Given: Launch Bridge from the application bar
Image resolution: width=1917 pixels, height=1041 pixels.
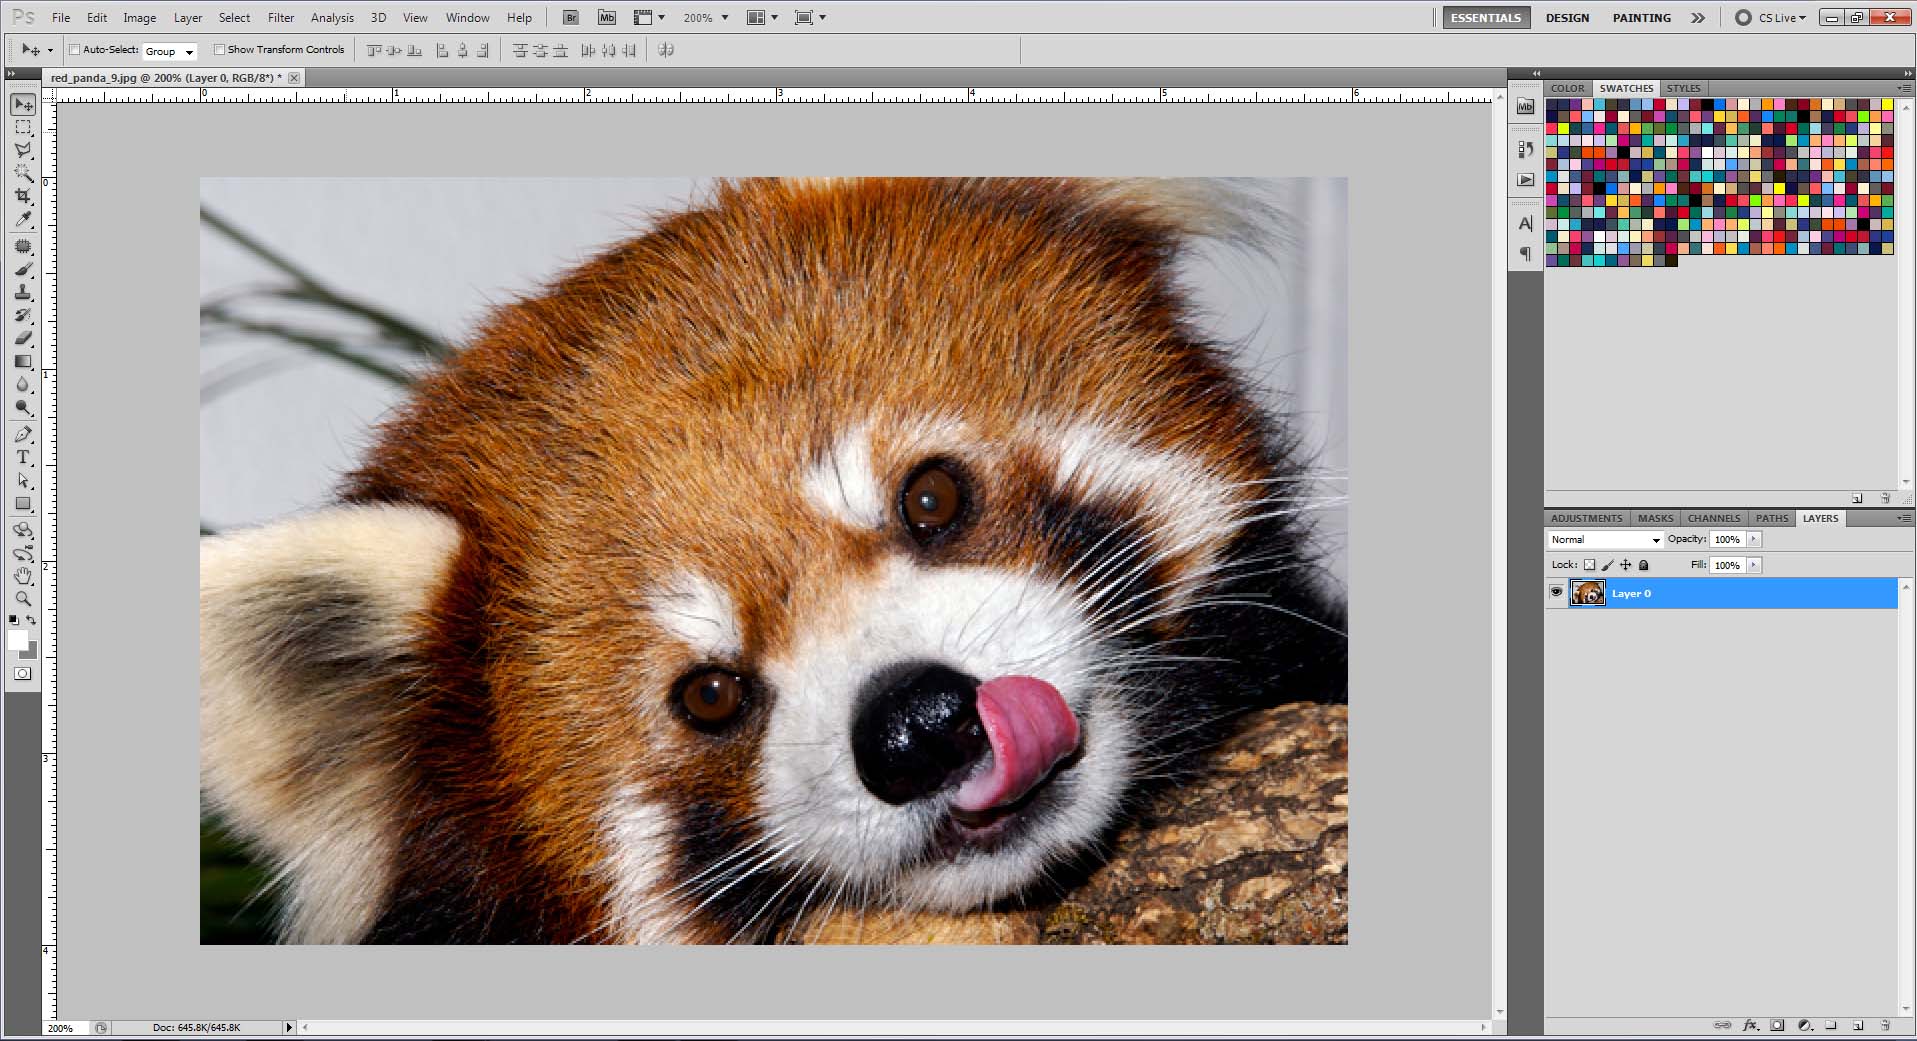Looking at the screenshot, I should point(570,18).
